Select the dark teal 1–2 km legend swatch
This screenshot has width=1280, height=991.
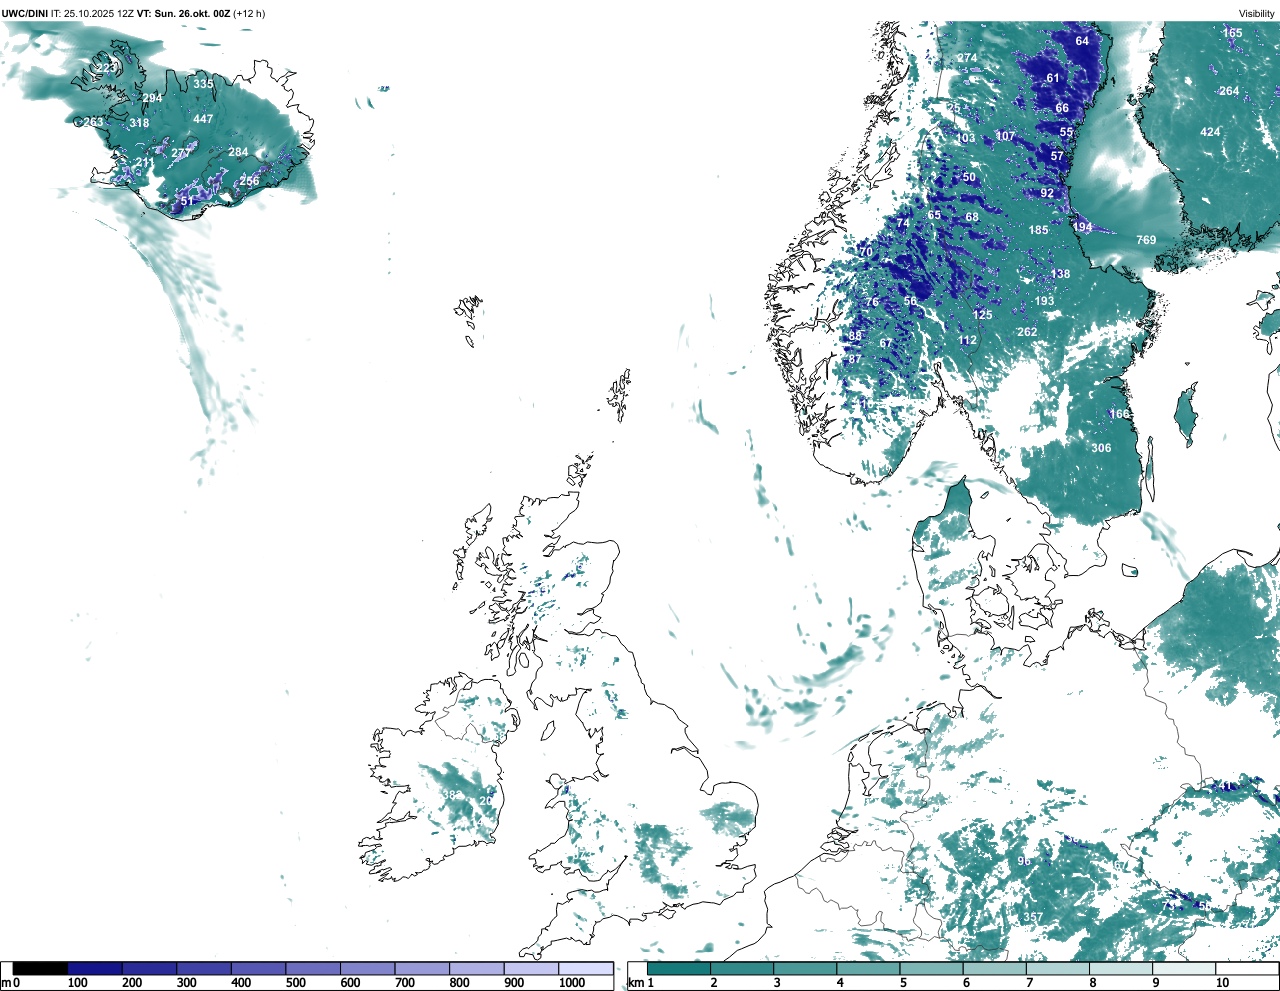tap(679, 968)
